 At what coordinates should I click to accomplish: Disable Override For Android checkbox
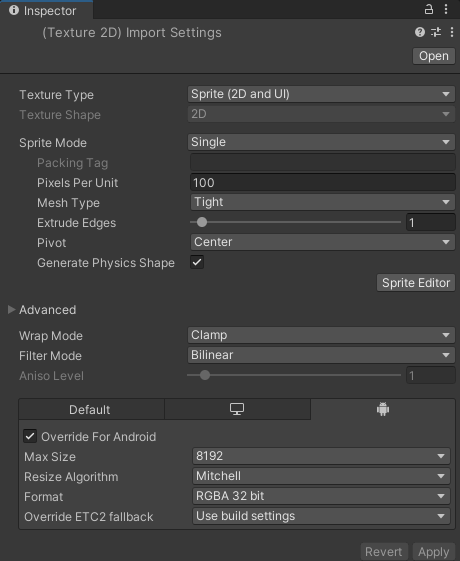(30, 436)
